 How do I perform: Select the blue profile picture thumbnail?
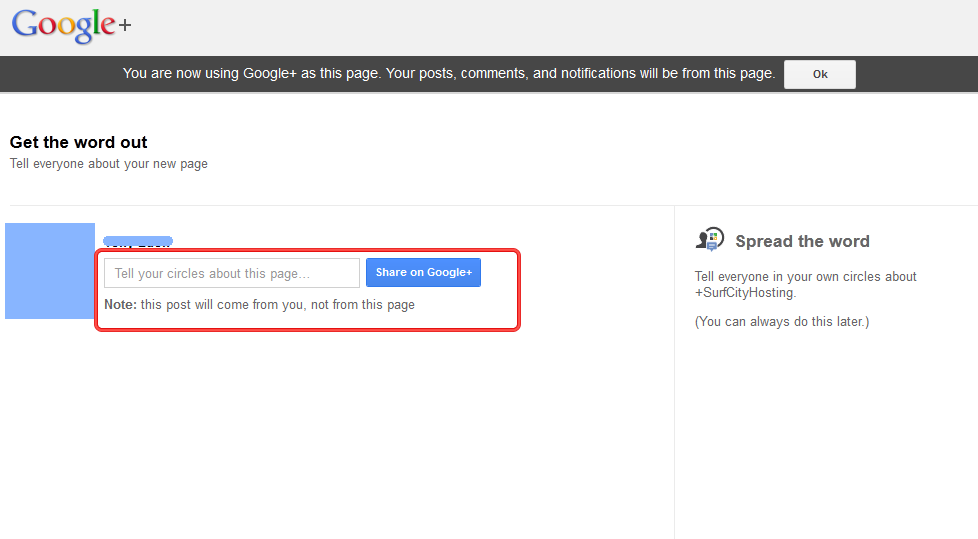point(50,271)
